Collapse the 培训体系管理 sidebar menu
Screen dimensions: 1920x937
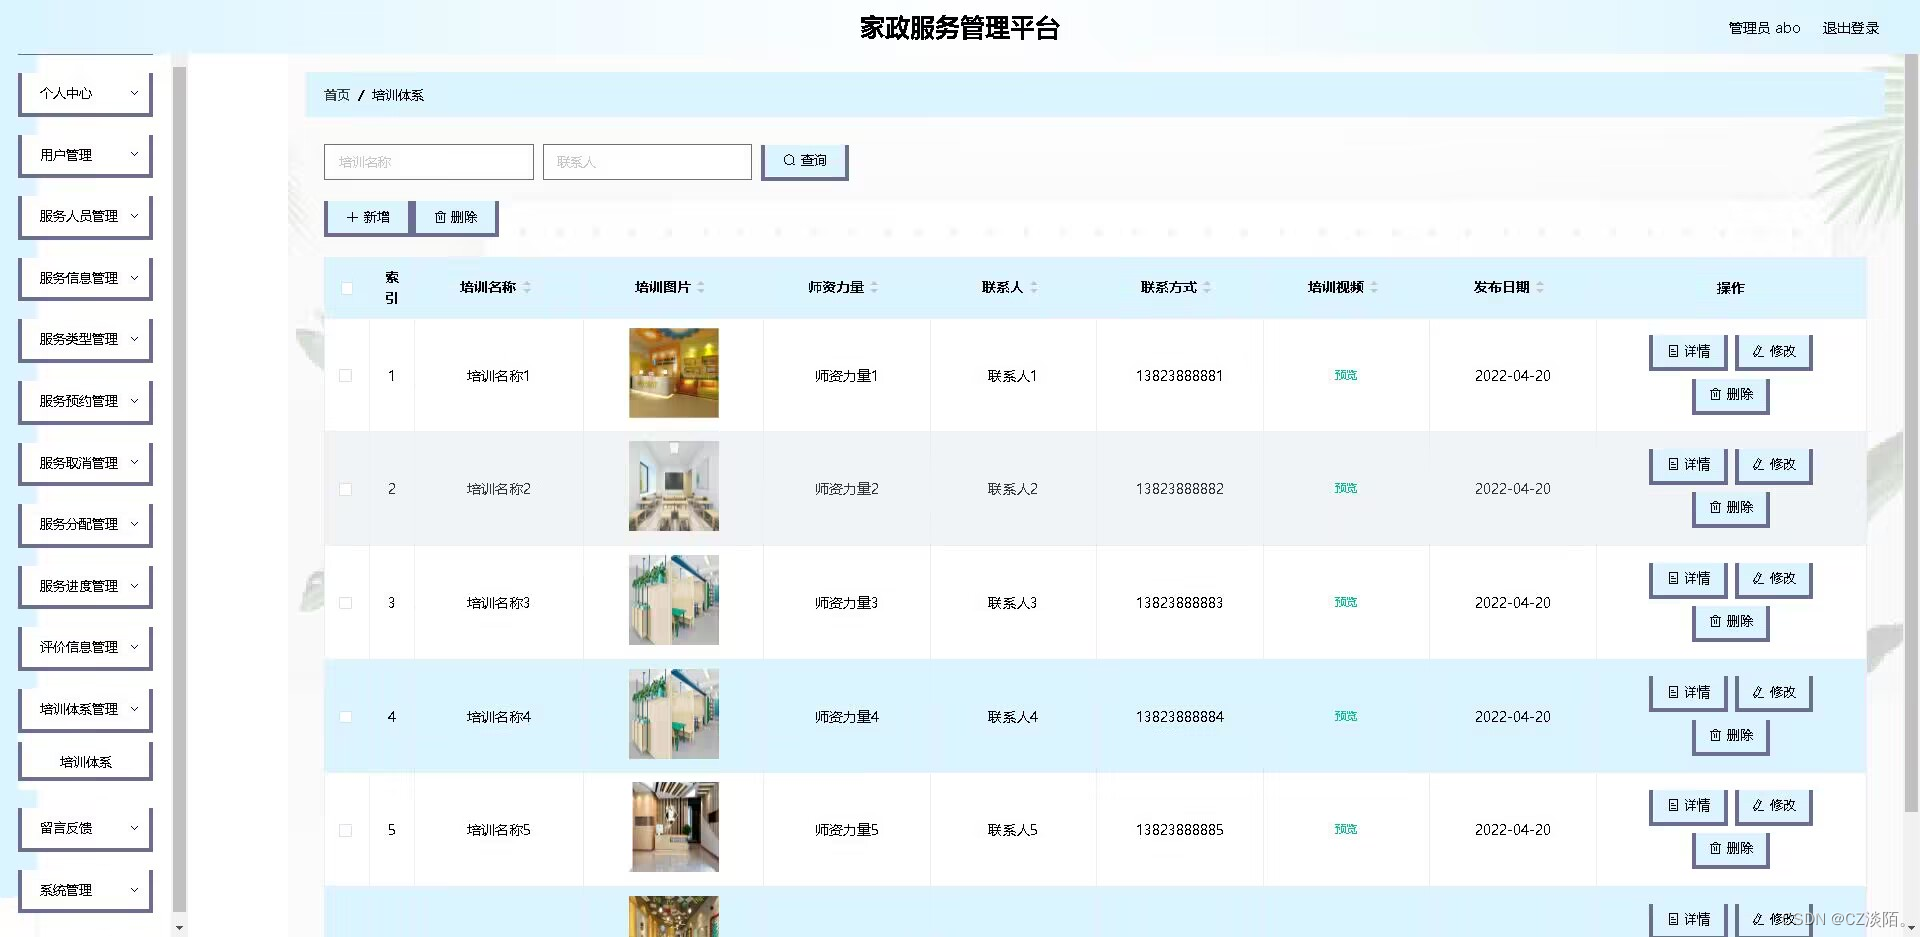(85, 710)
